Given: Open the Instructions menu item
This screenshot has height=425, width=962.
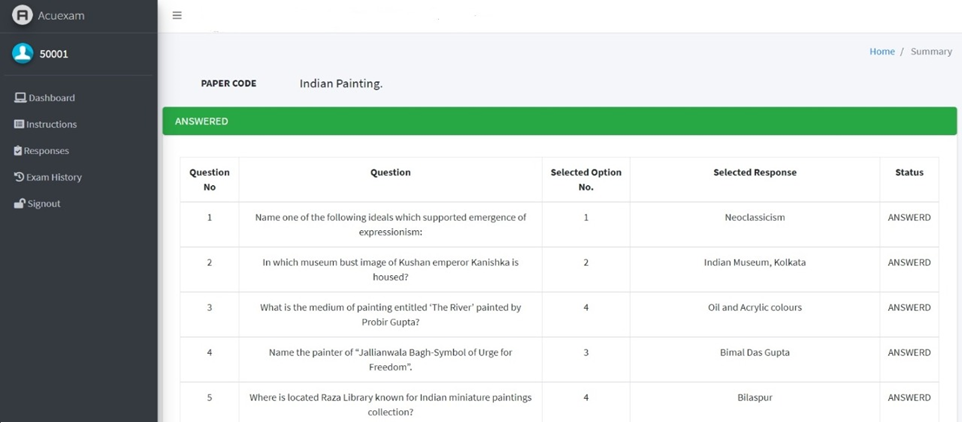Looking at the screenshot, I should [51, 124].
